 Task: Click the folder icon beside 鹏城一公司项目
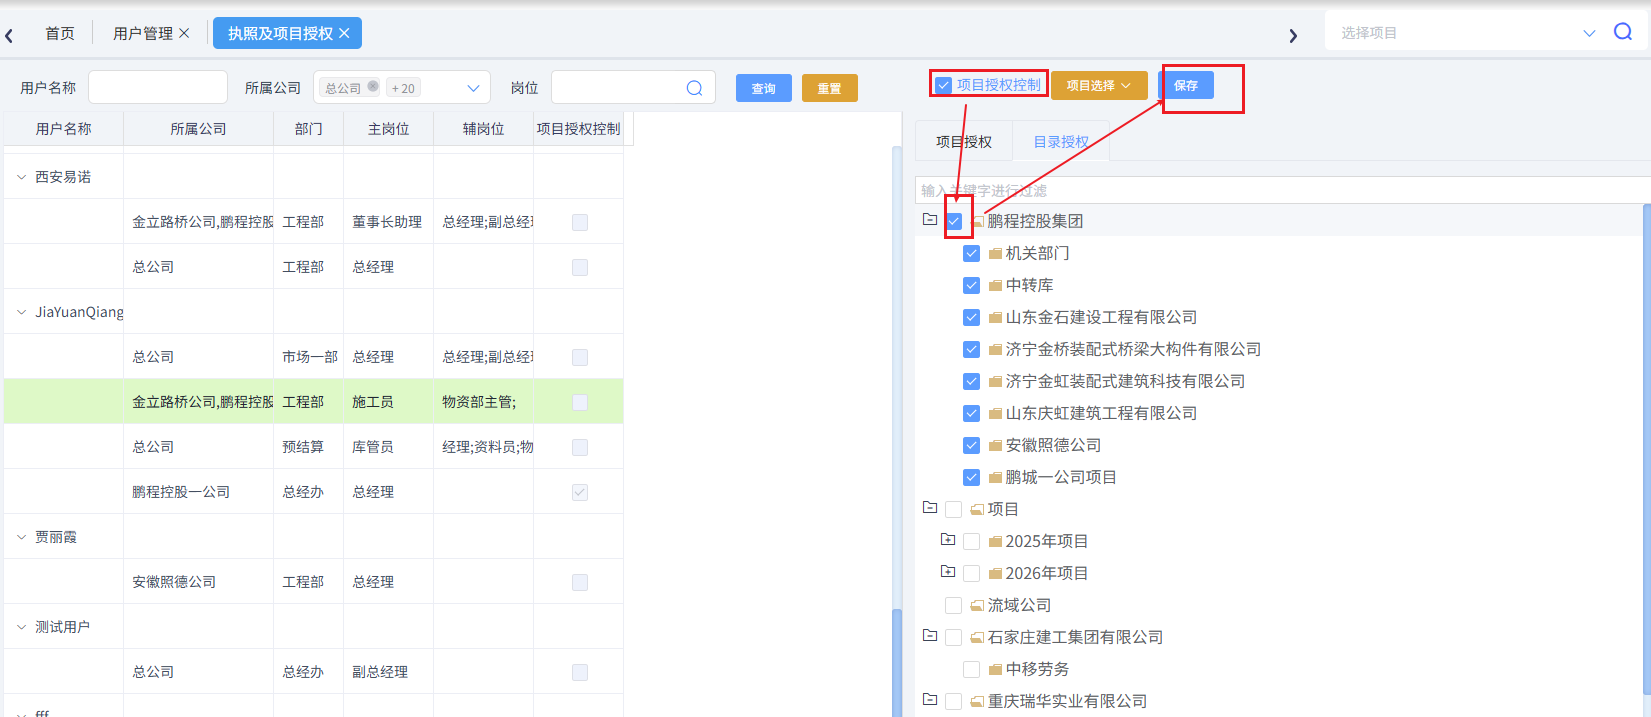tap(995, 478)
